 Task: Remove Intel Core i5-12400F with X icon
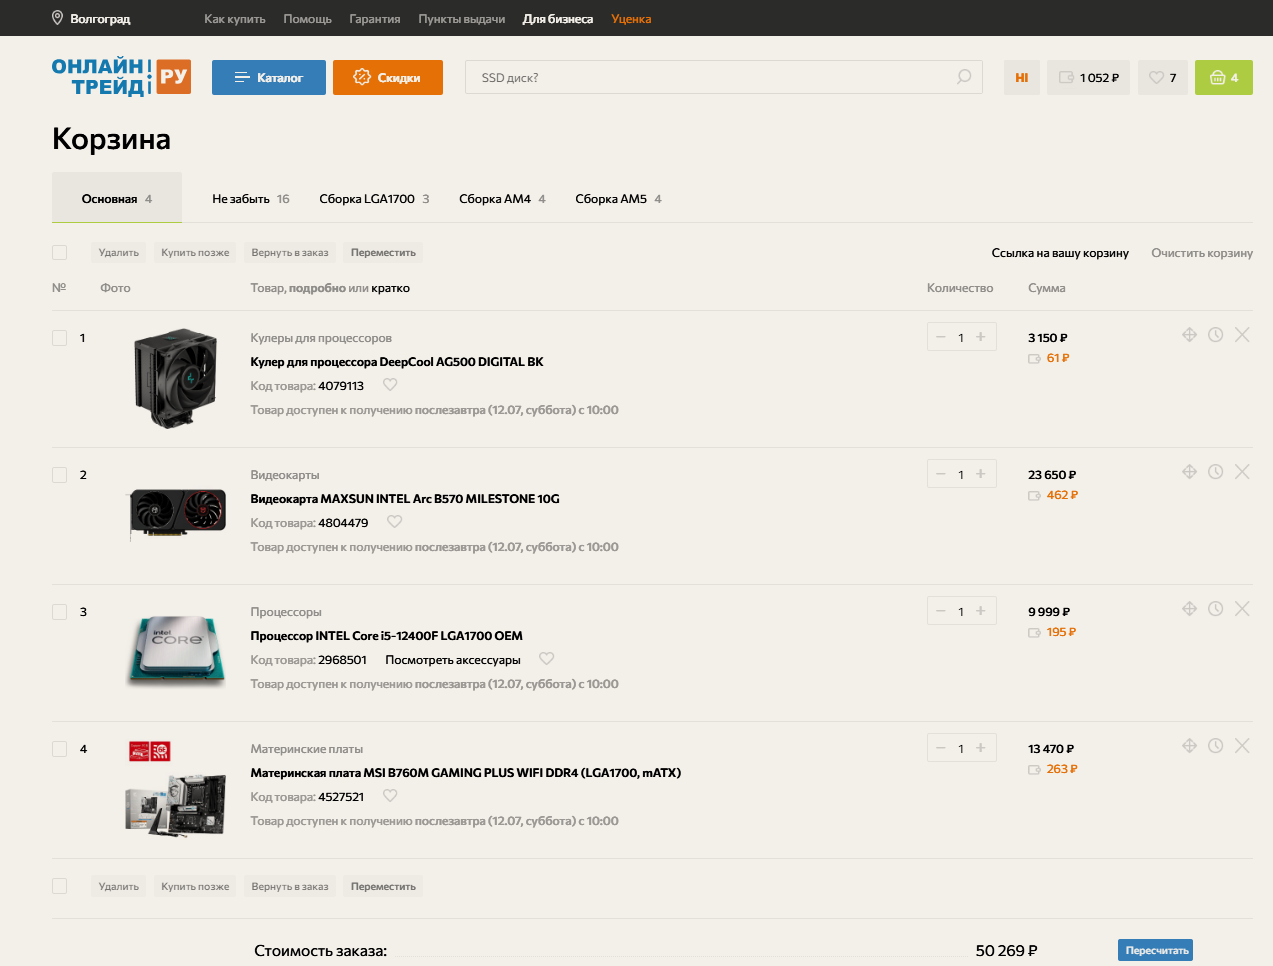point(1242,609)
